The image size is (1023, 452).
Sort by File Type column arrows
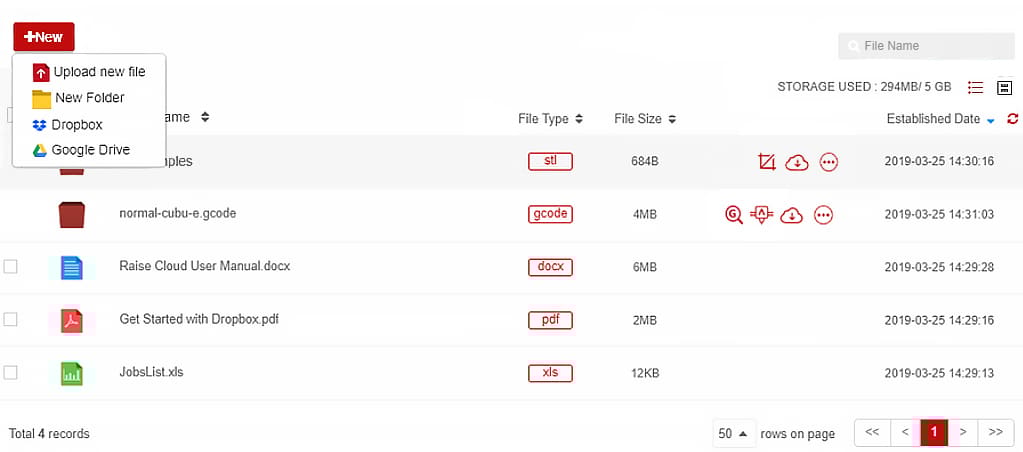[x=579, y=119]
